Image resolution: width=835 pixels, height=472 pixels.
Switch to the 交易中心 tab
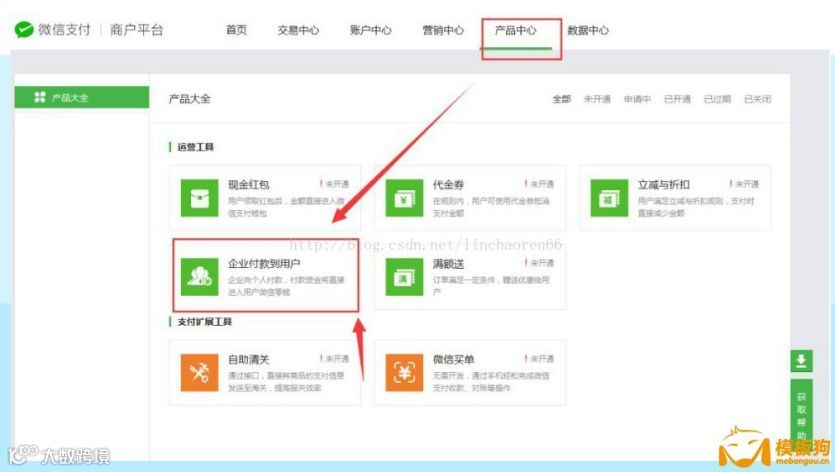(x=298, y=30)
